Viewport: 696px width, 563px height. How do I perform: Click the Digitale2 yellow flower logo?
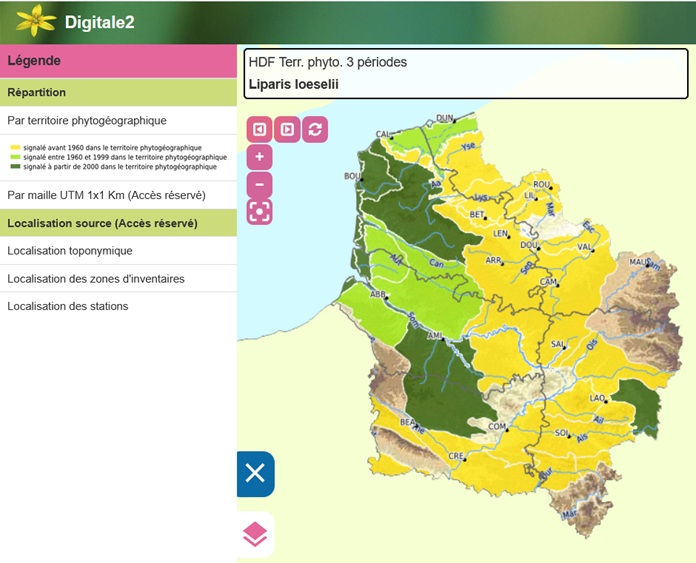(36, 20)
